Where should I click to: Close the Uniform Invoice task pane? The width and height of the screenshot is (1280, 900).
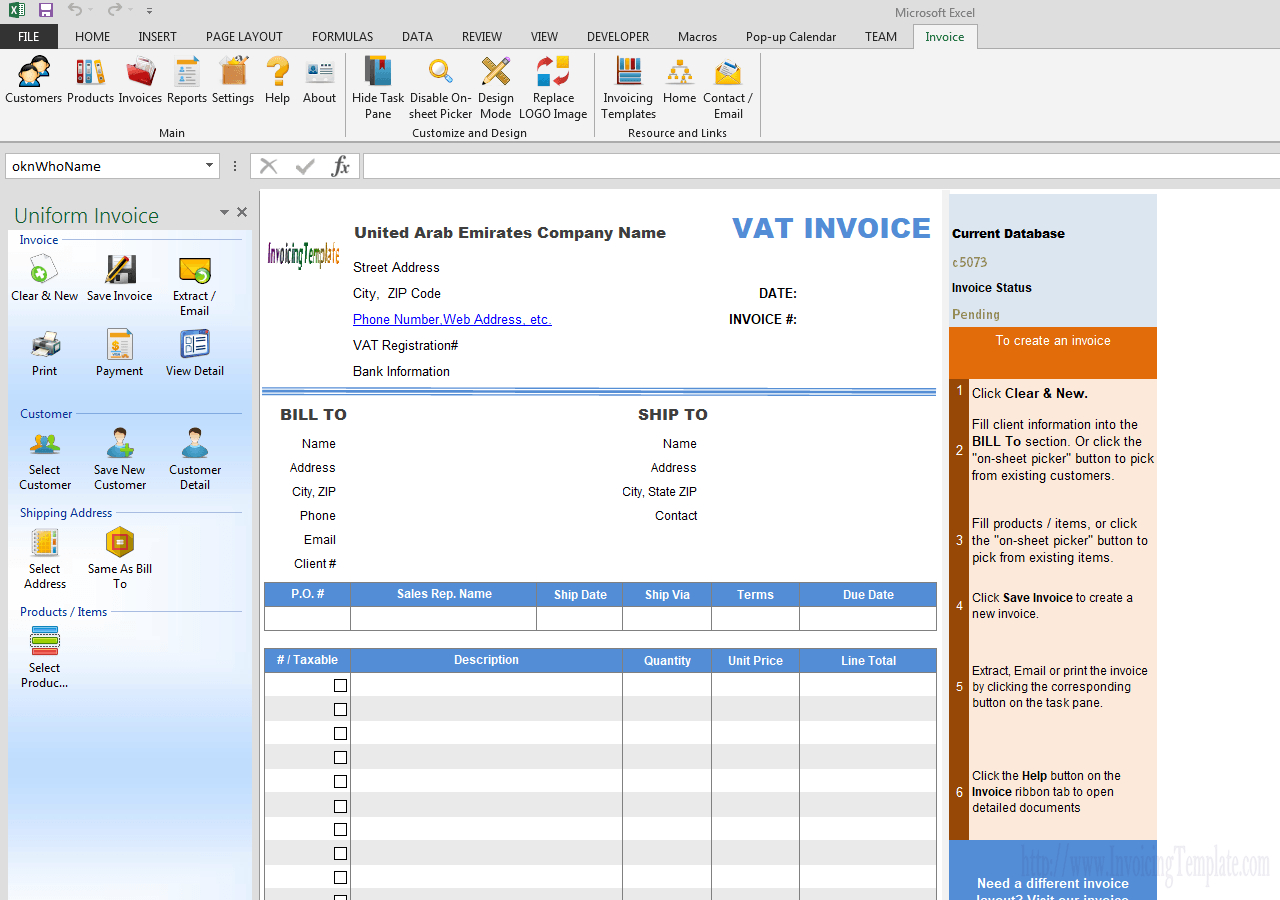(241, 212)
